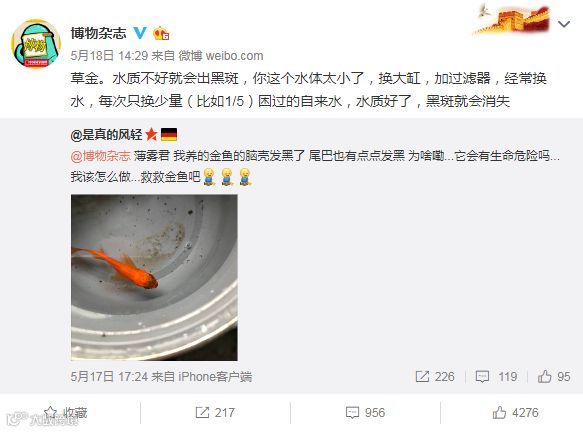Repost the original post with 226 shares
The width and height of the screenshot is (583, 432).
click(435, 377)
